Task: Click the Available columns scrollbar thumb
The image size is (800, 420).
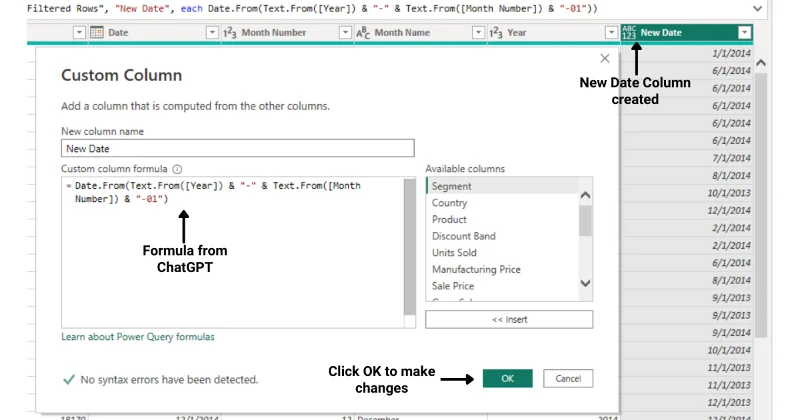Action: pyautogui.click(x=586, y=220)
